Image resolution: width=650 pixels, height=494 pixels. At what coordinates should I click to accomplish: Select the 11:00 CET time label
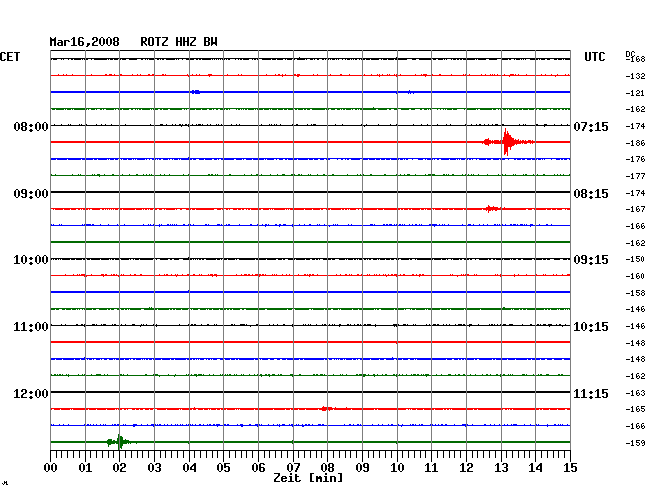[31, 327]
